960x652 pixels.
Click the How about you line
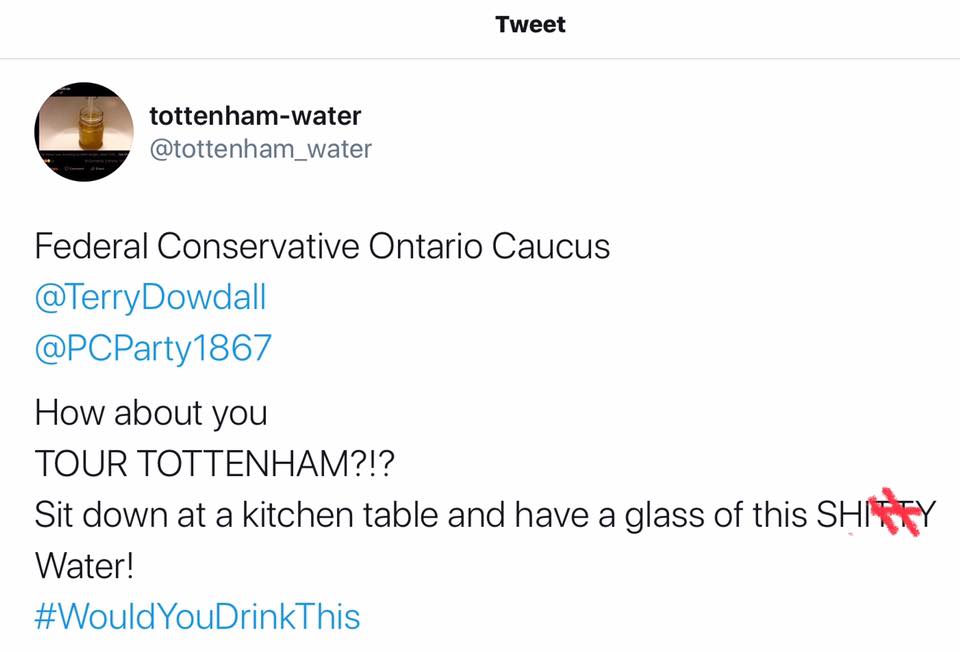[151, 413]
